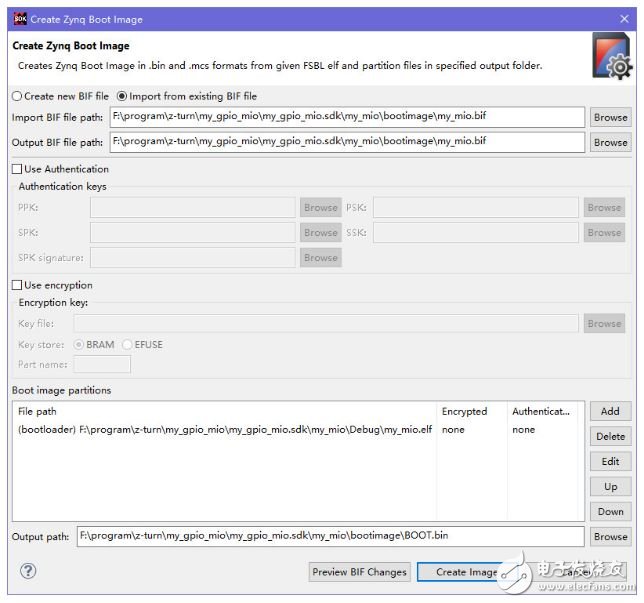
Task: Move partition Down in the list
Action: point(610,511)
